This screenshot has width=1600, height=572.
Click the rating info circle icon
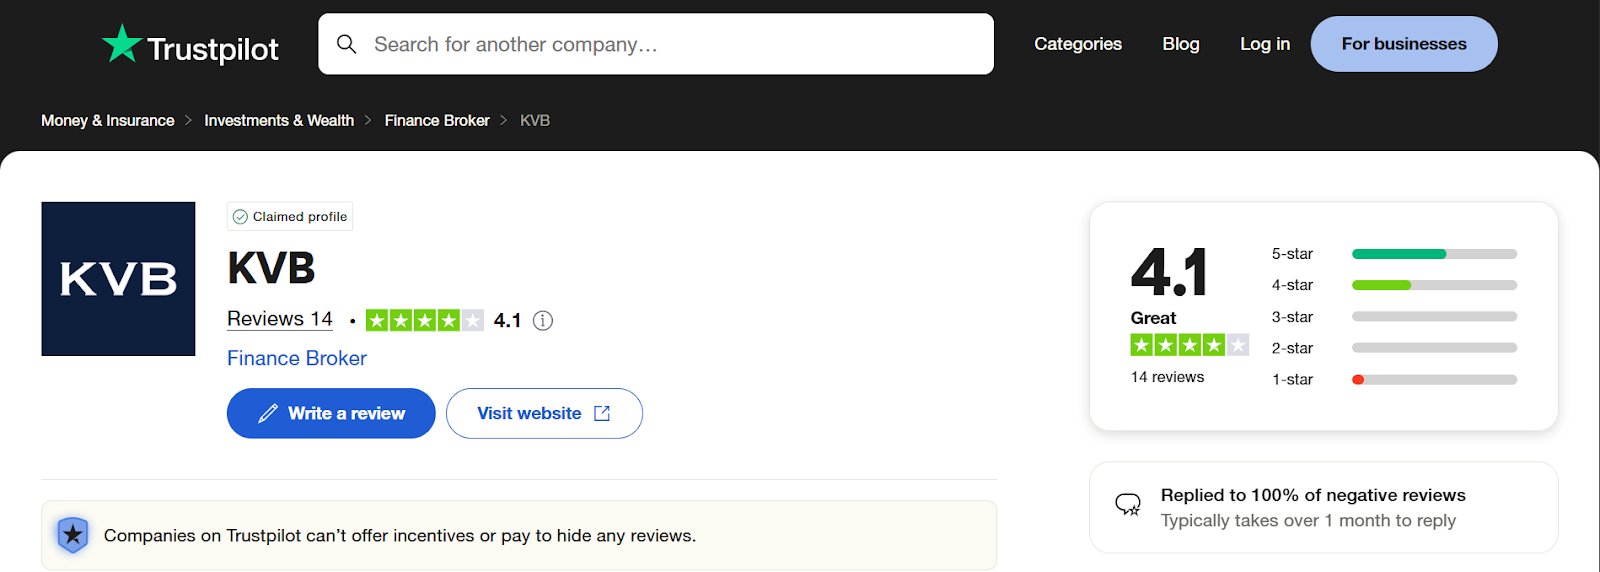pyautogui.click(x=543, y=320)
